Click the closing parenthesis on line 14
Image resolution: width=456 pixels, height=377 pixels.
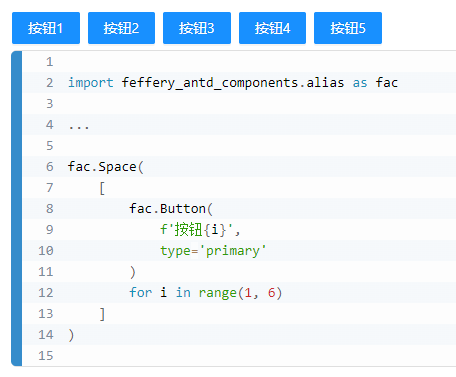(71, 335)
